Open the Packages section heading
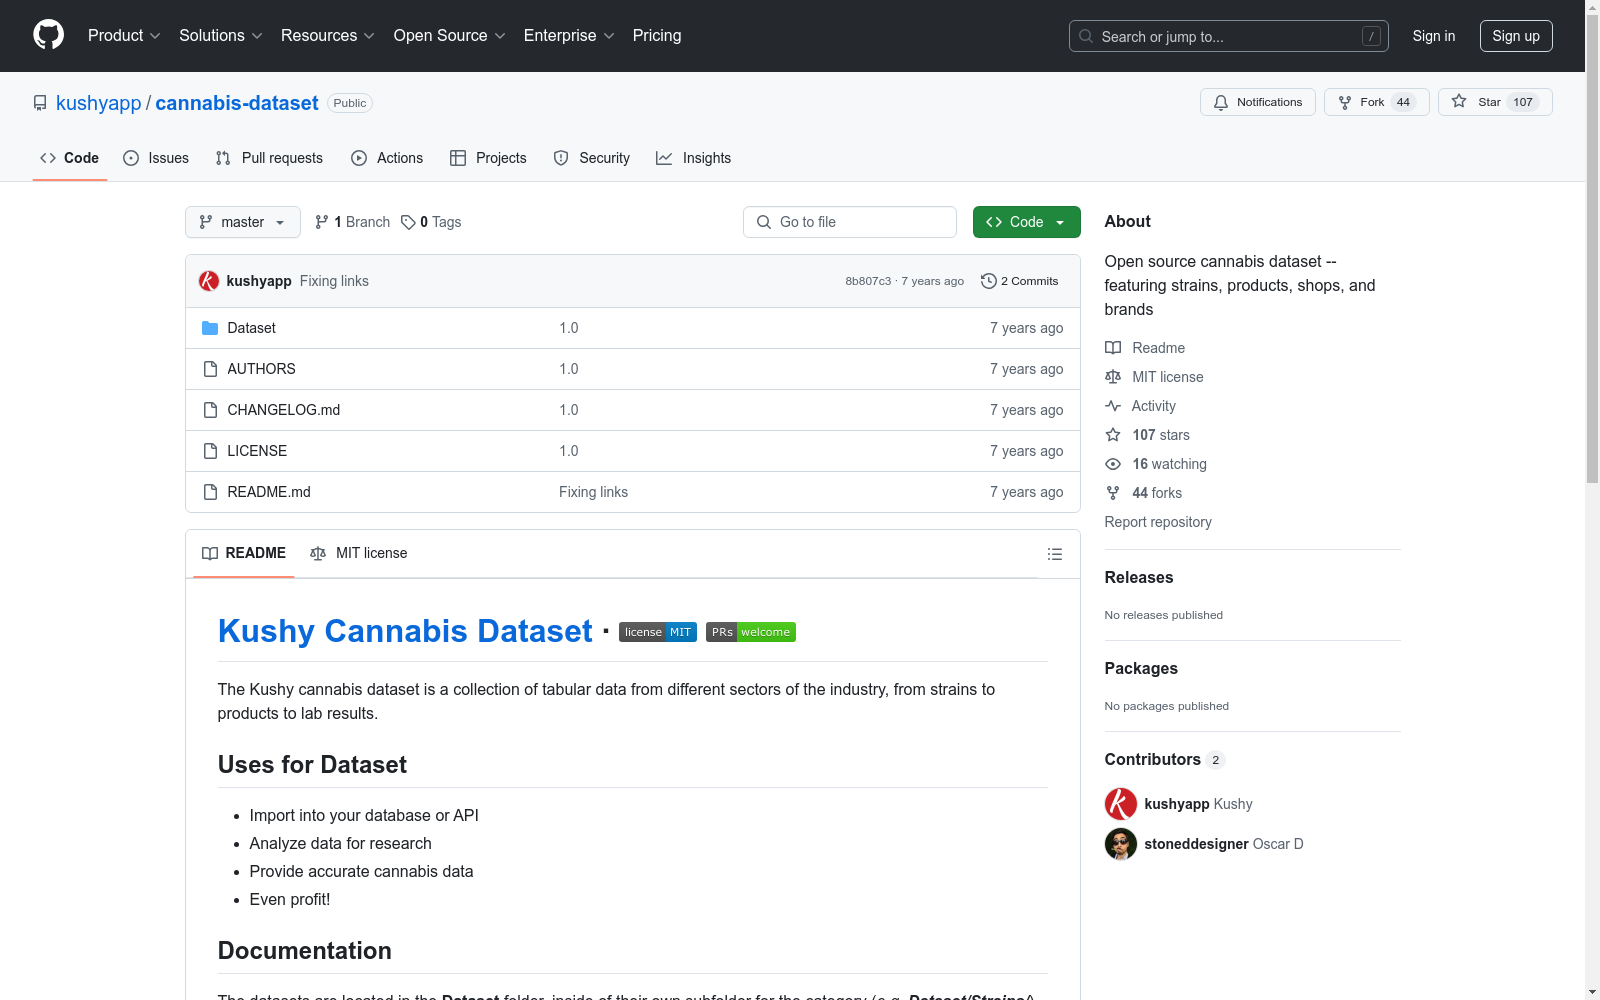The width and height of the screenshot is (1600, 1000). pyautogui.click(x=1141, y=668)
